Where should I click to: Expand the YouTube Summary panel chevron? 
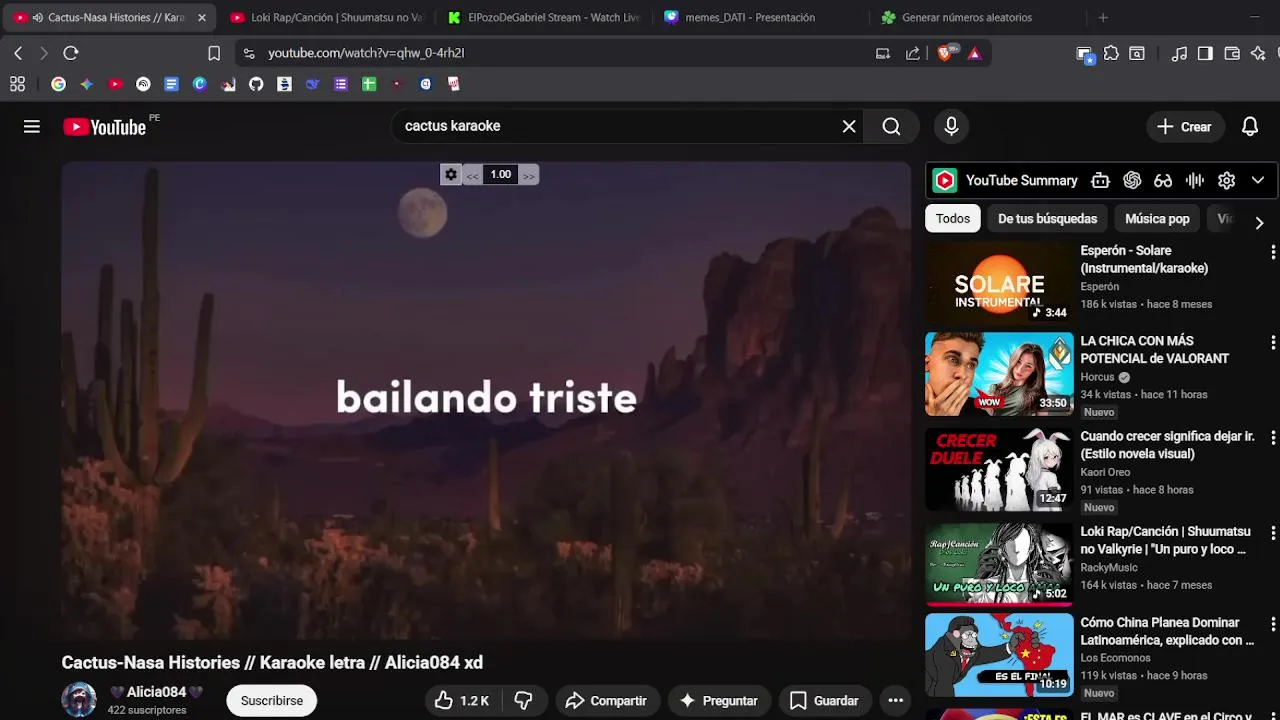(1258, 180)
